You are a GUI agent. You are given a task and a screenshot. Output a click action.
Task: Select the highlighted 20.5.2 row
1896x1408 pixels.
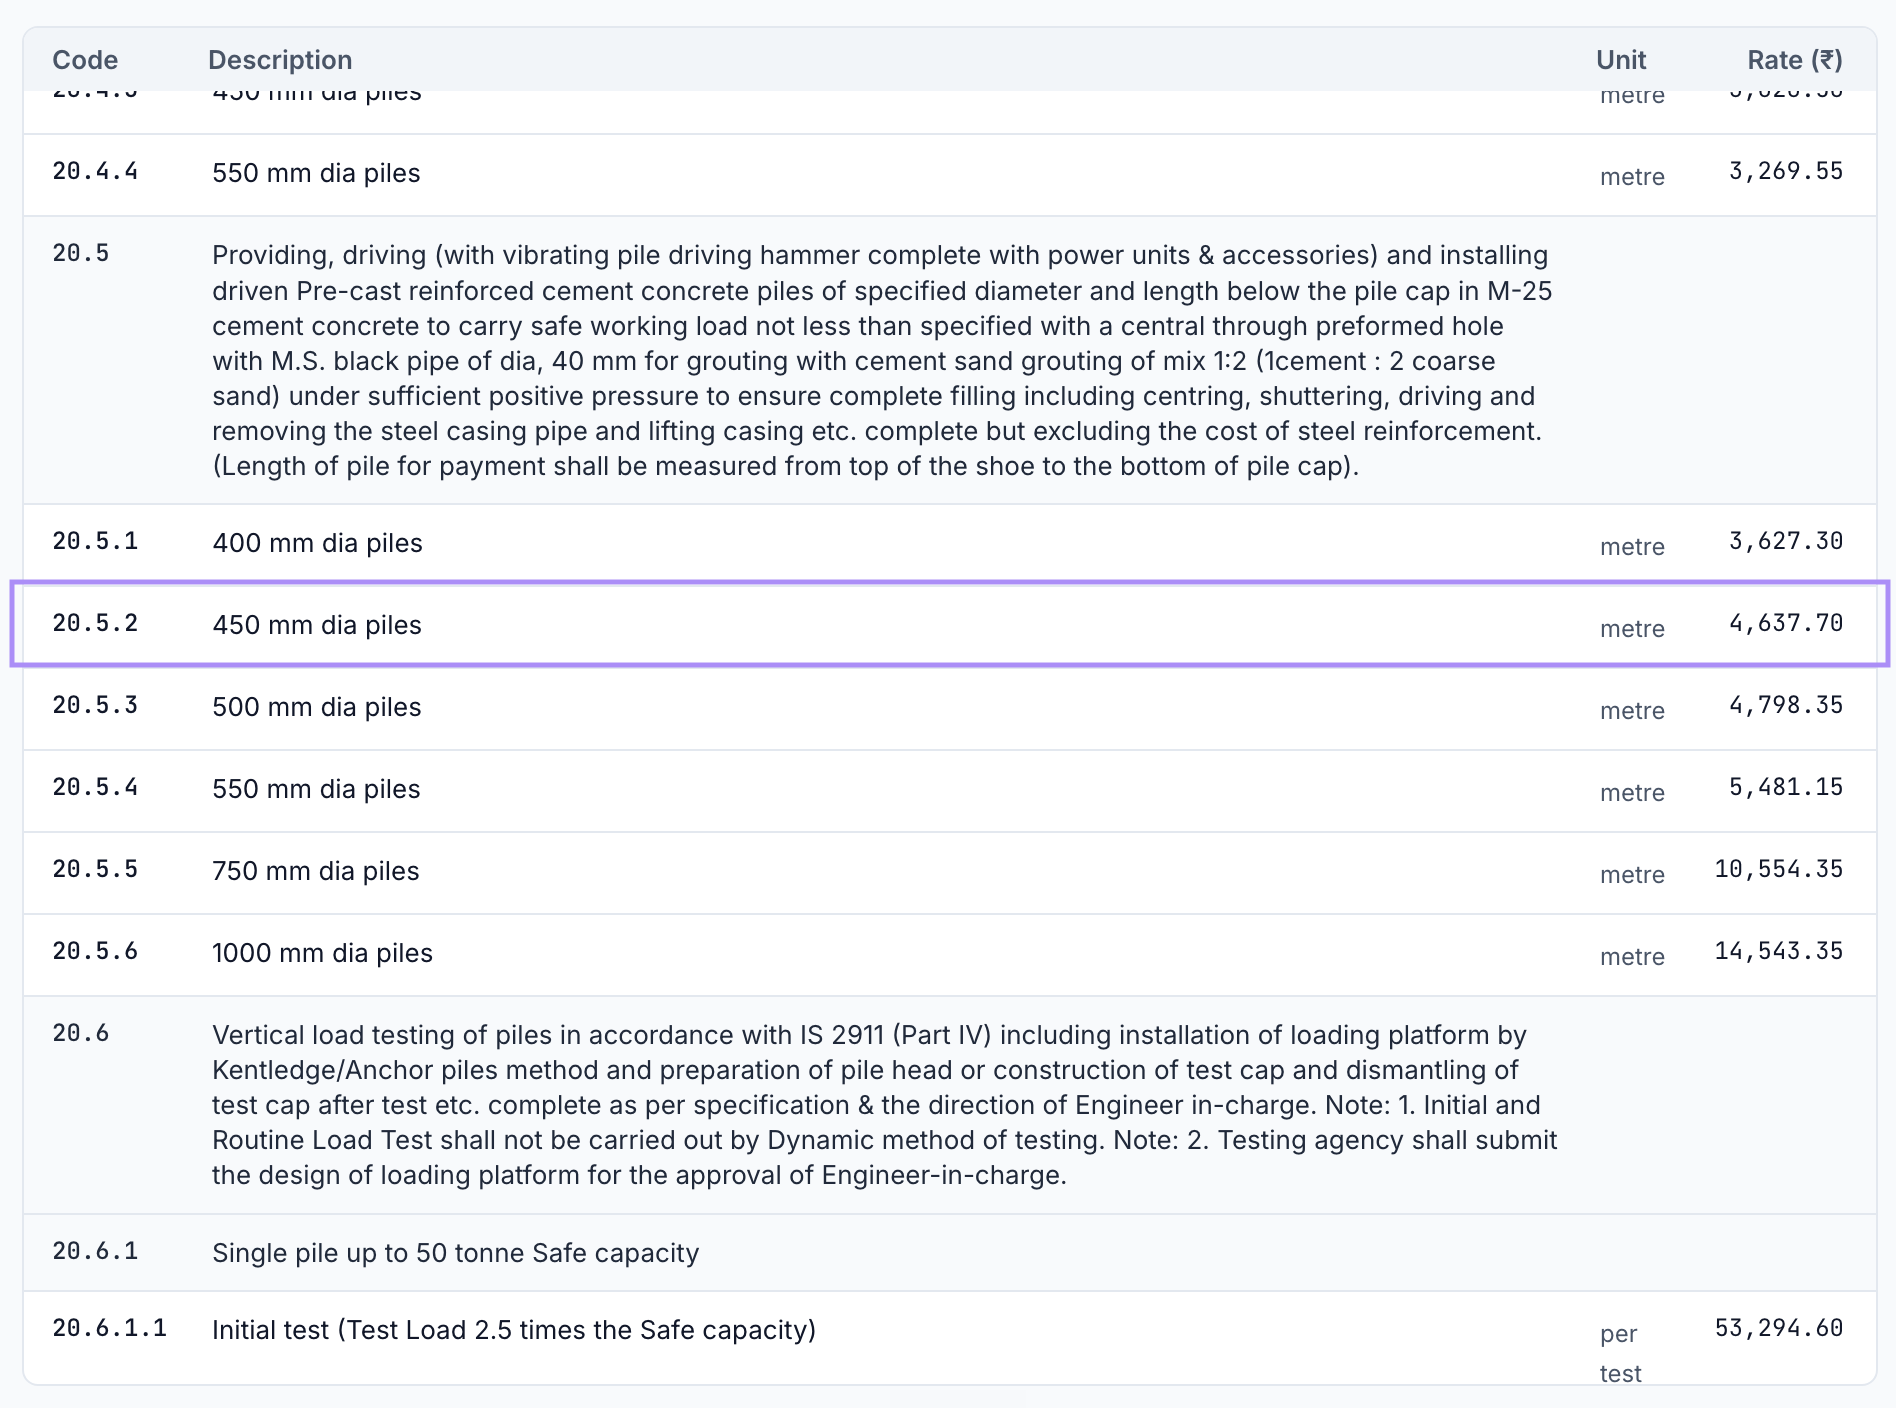pyautogui.click(x=949, y=624)
